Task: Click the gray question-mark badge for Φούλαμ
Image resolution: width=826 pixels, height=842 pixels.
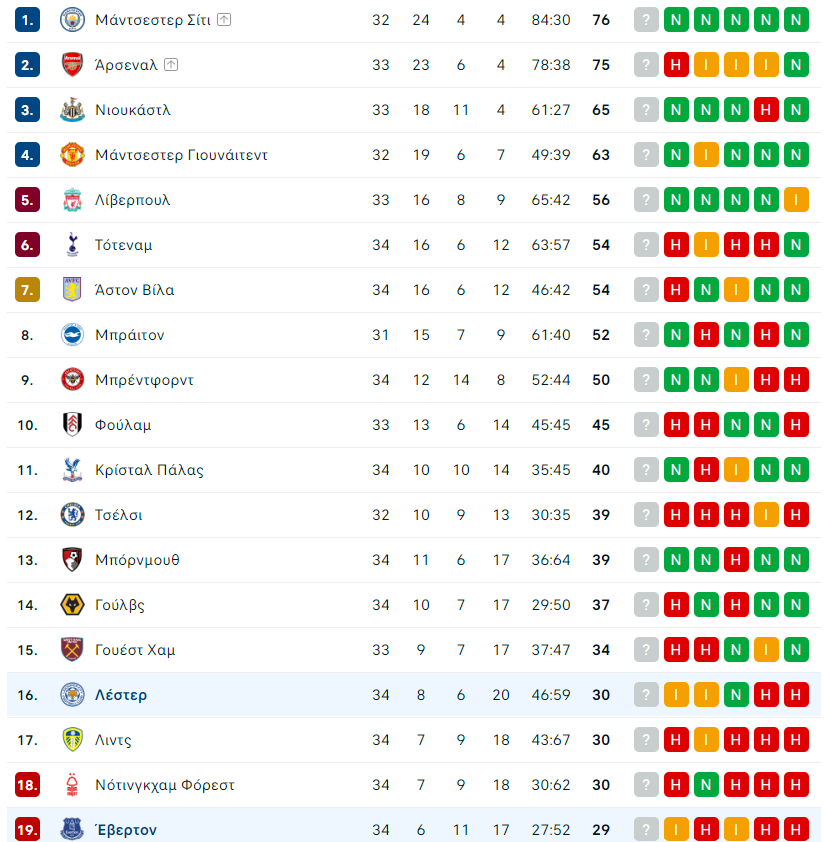Action: 647,425
